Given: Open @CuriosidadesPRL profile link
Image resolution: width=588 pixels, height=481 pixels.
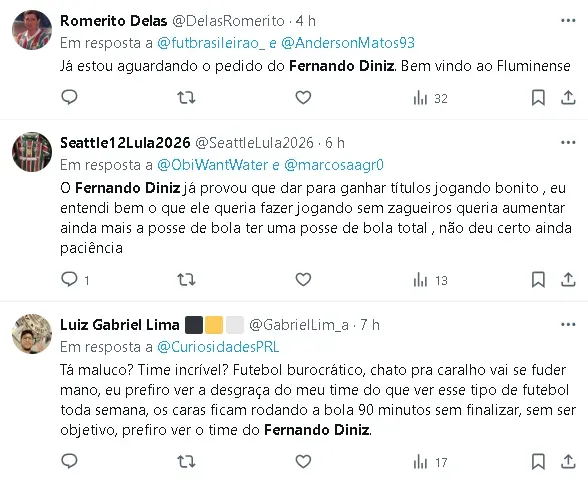Looking at the screenshot, I should click(x=218, y=347).
